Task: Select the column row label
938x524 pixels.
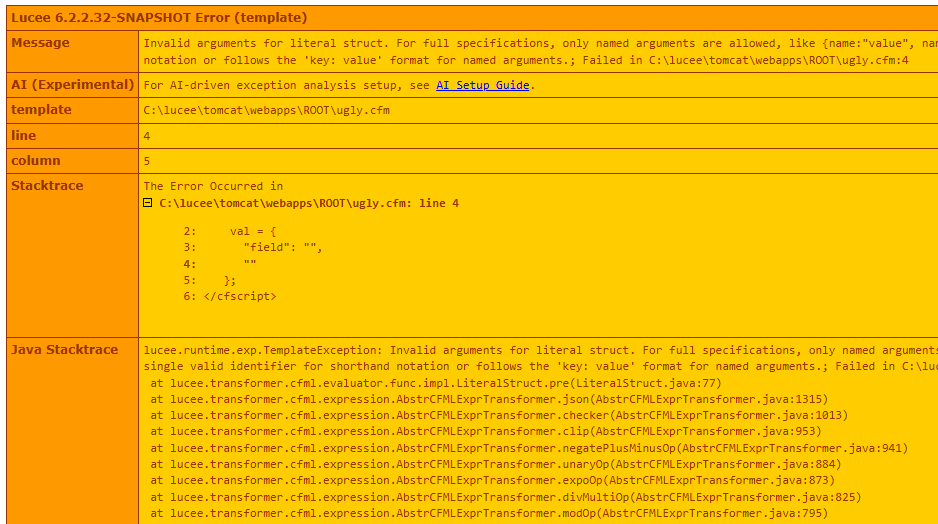Action: pyautogui.click(x=36, y=160)
